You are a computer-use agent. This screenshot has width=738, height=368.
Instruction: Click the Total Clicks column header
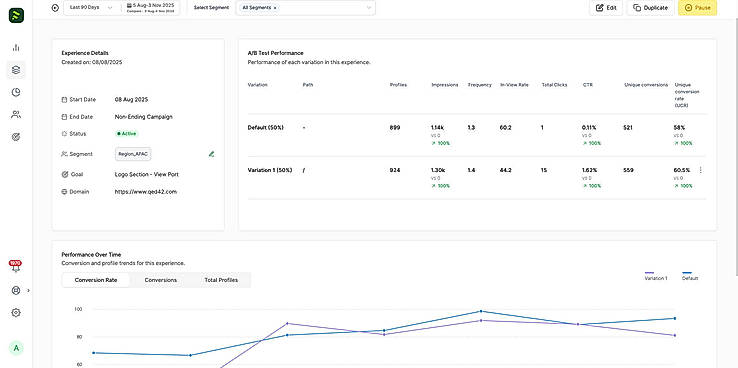[x=554, y=85]
